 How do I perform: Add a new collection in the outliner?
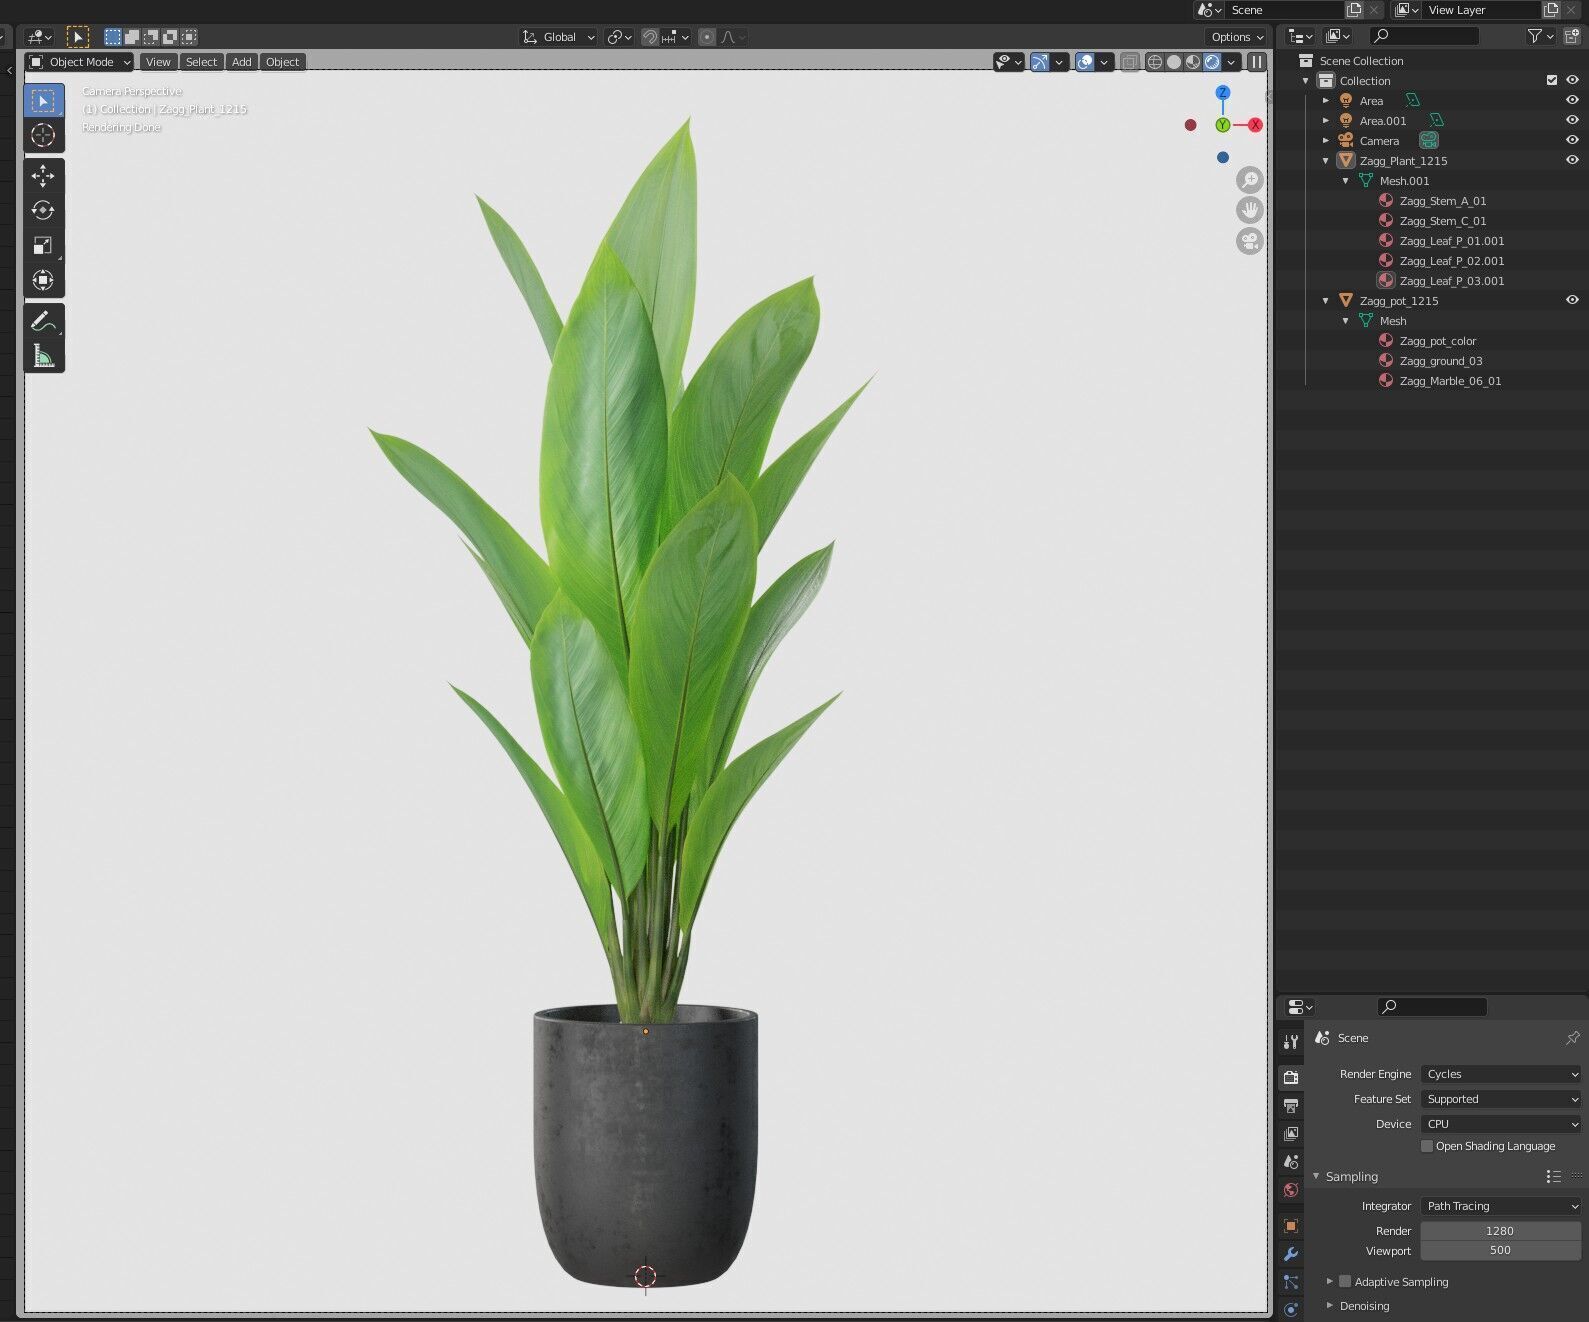[x=1572, y=36]
